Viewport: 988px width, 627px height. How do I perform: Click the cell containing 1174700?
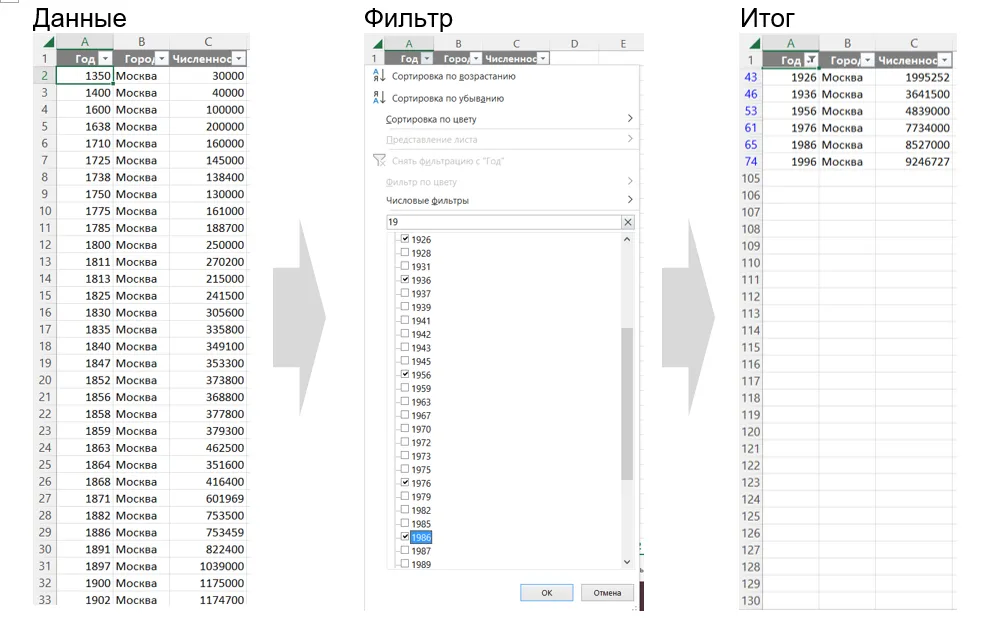(208, 600)
